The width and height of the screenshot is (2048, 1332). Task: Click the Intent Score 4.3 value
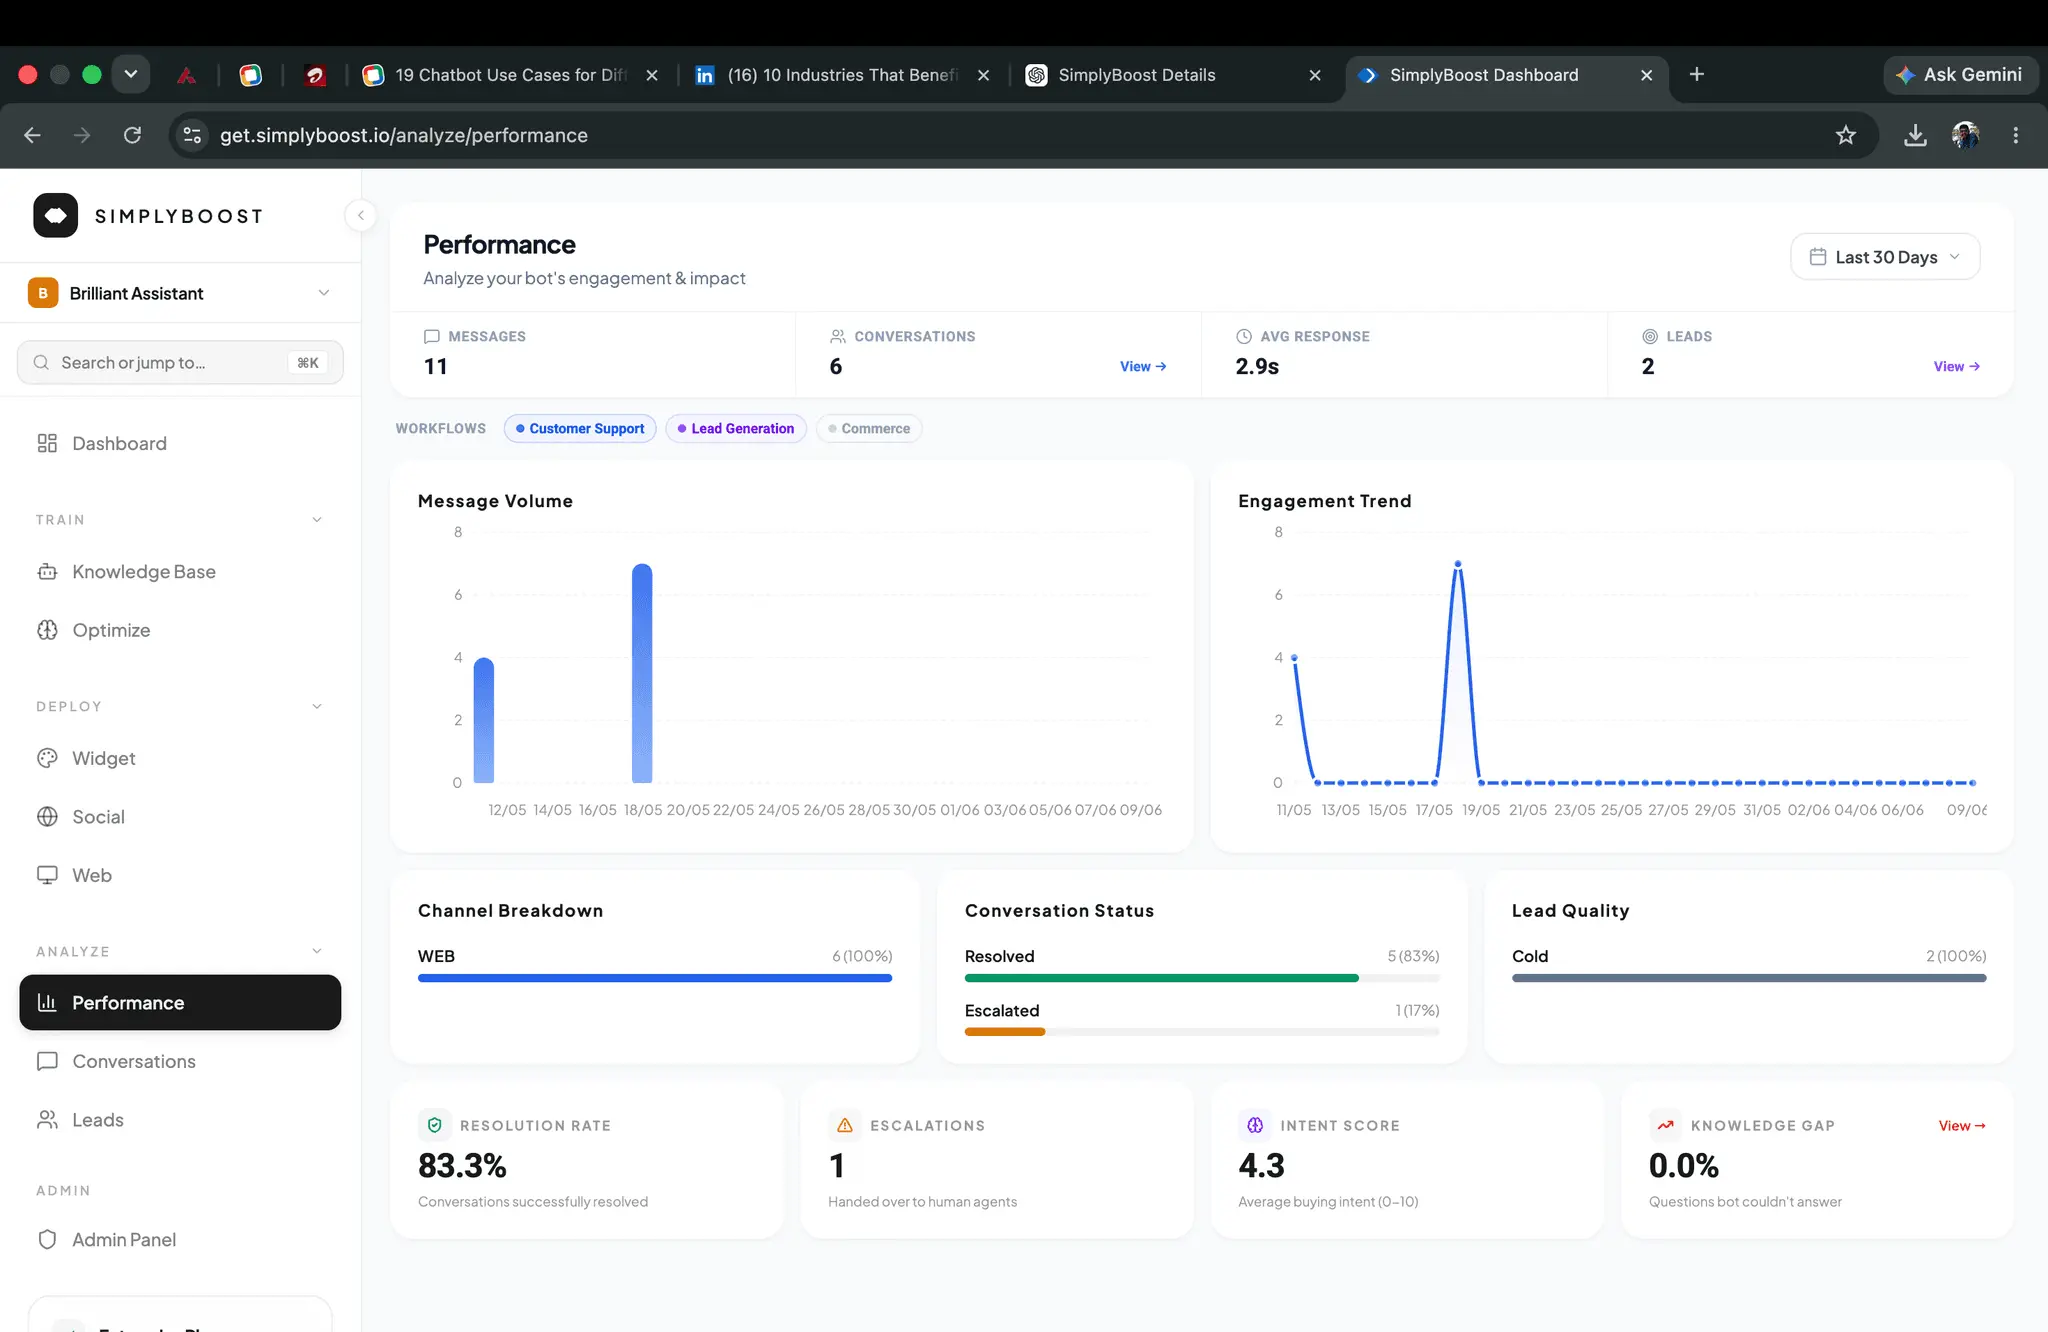click(x=1261, y=1165)
